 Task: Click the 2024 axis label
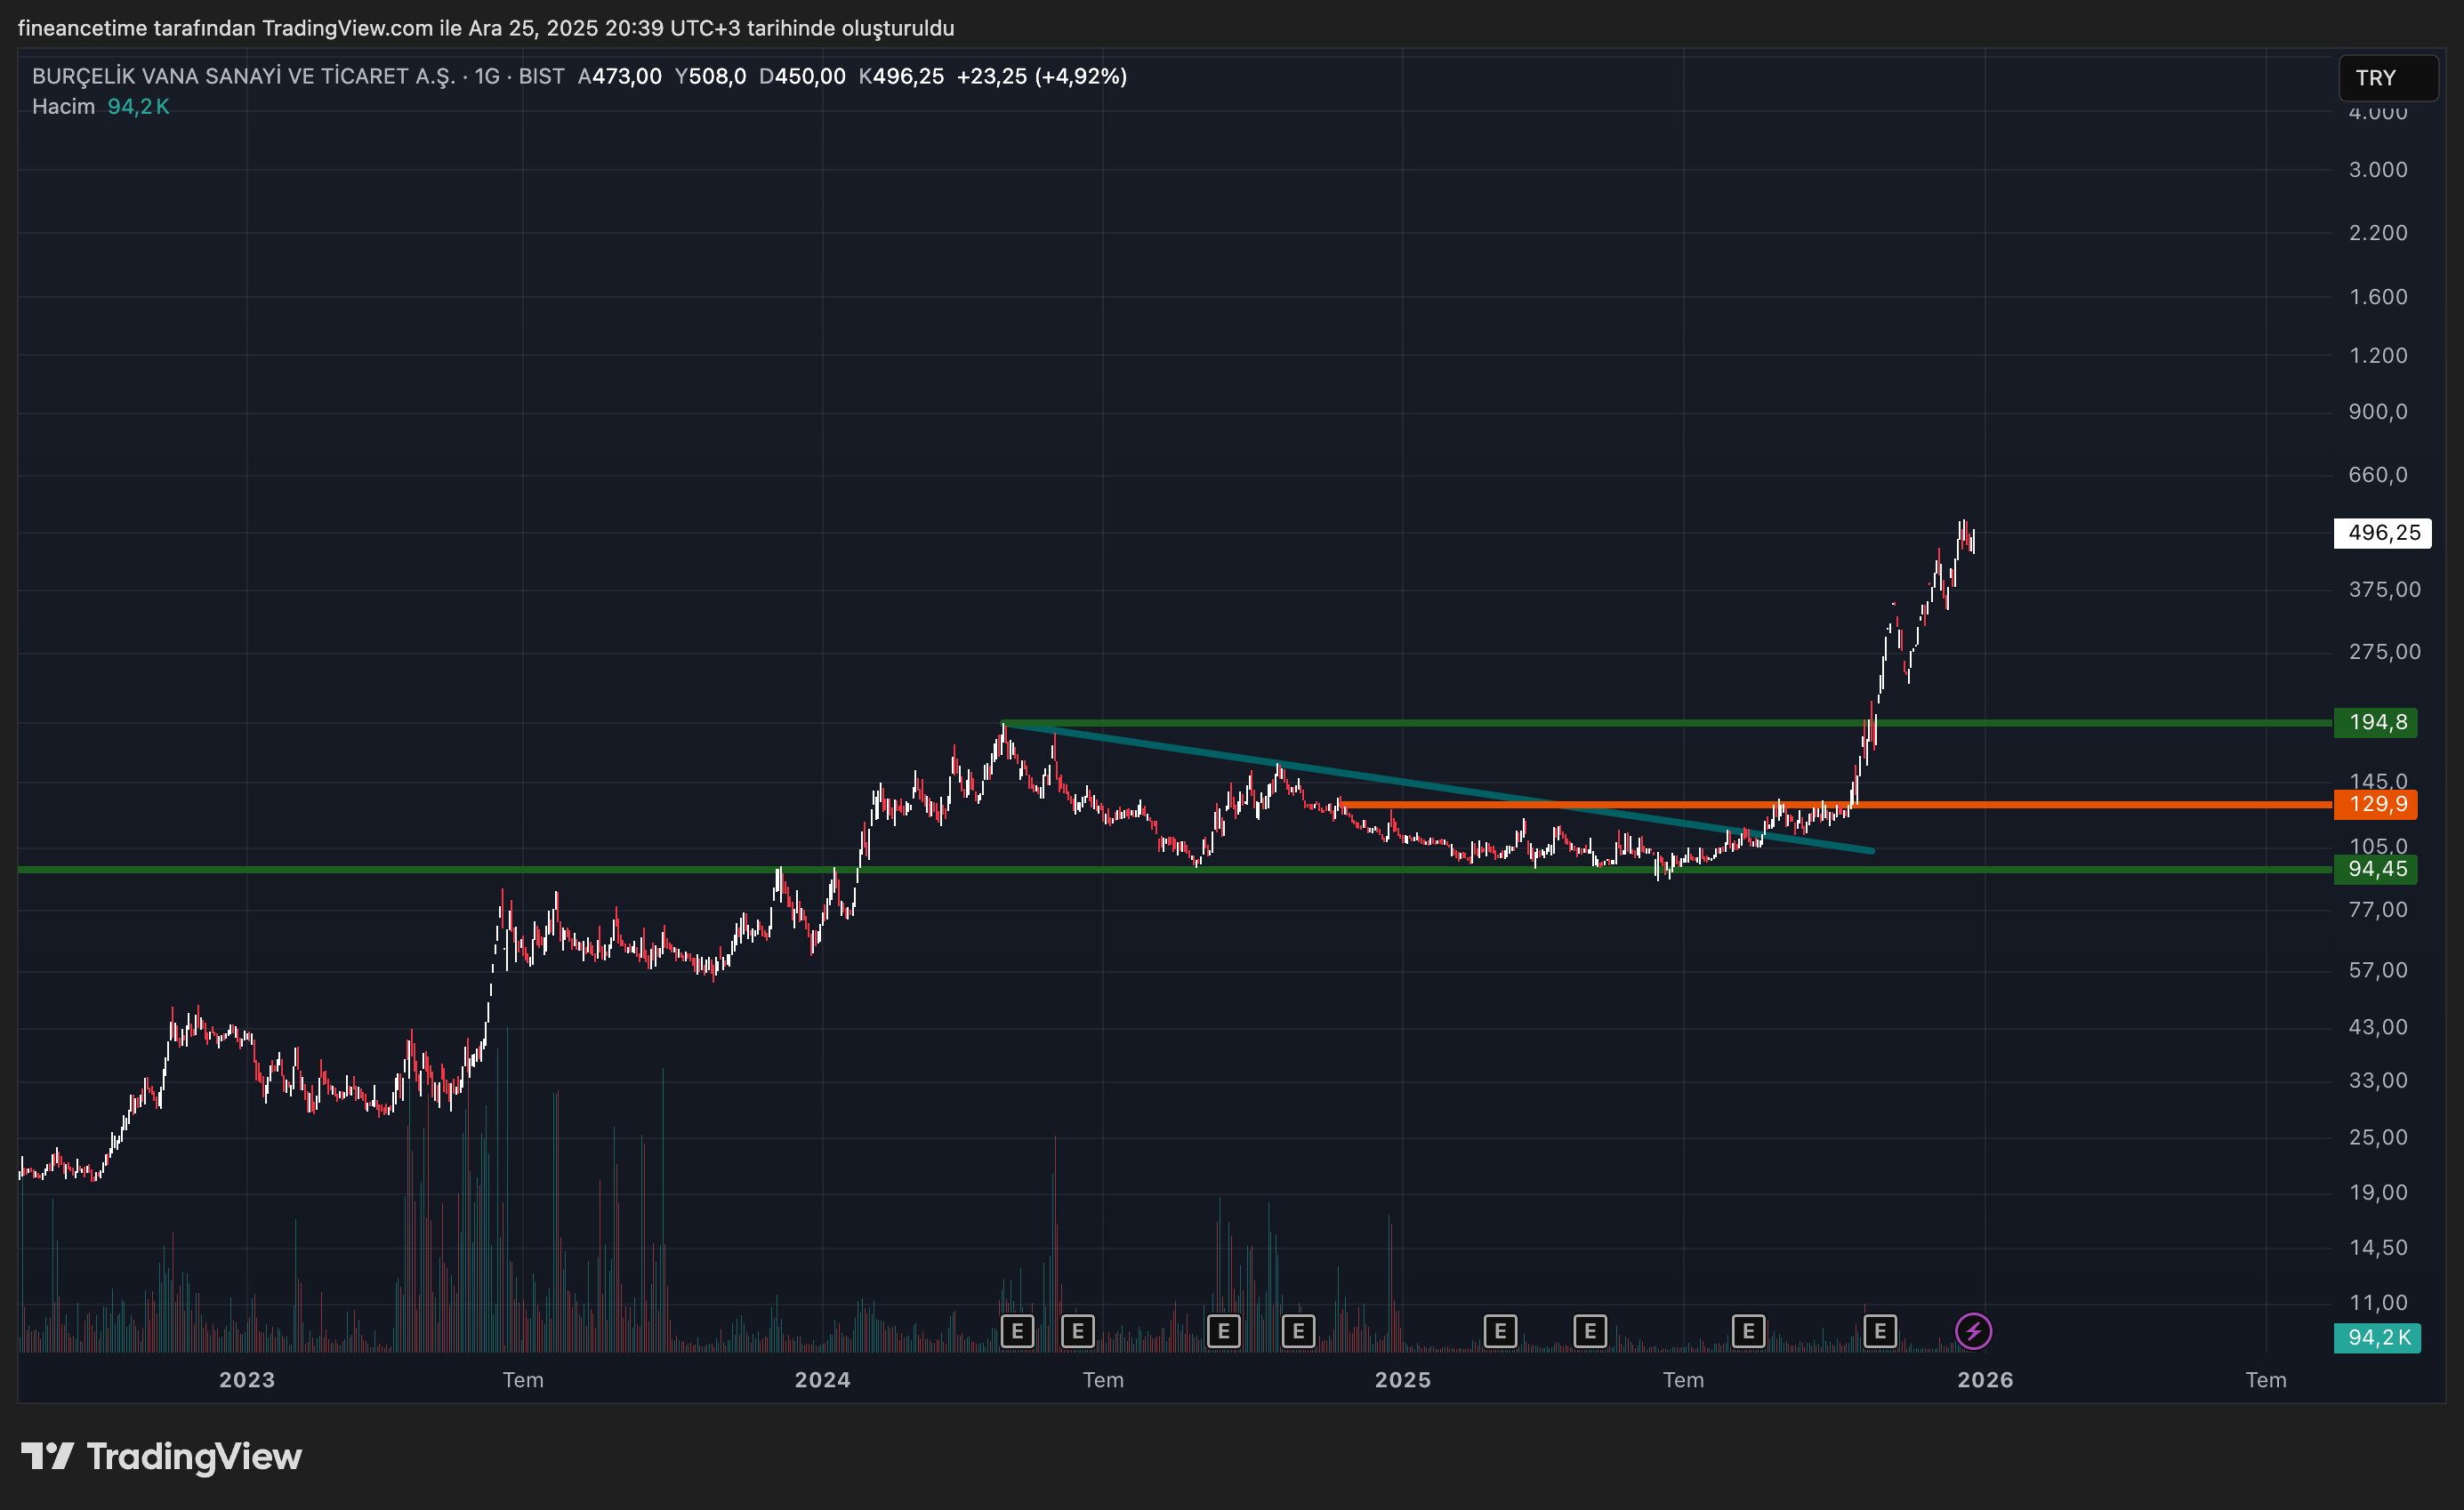[x=822, y=1380]
